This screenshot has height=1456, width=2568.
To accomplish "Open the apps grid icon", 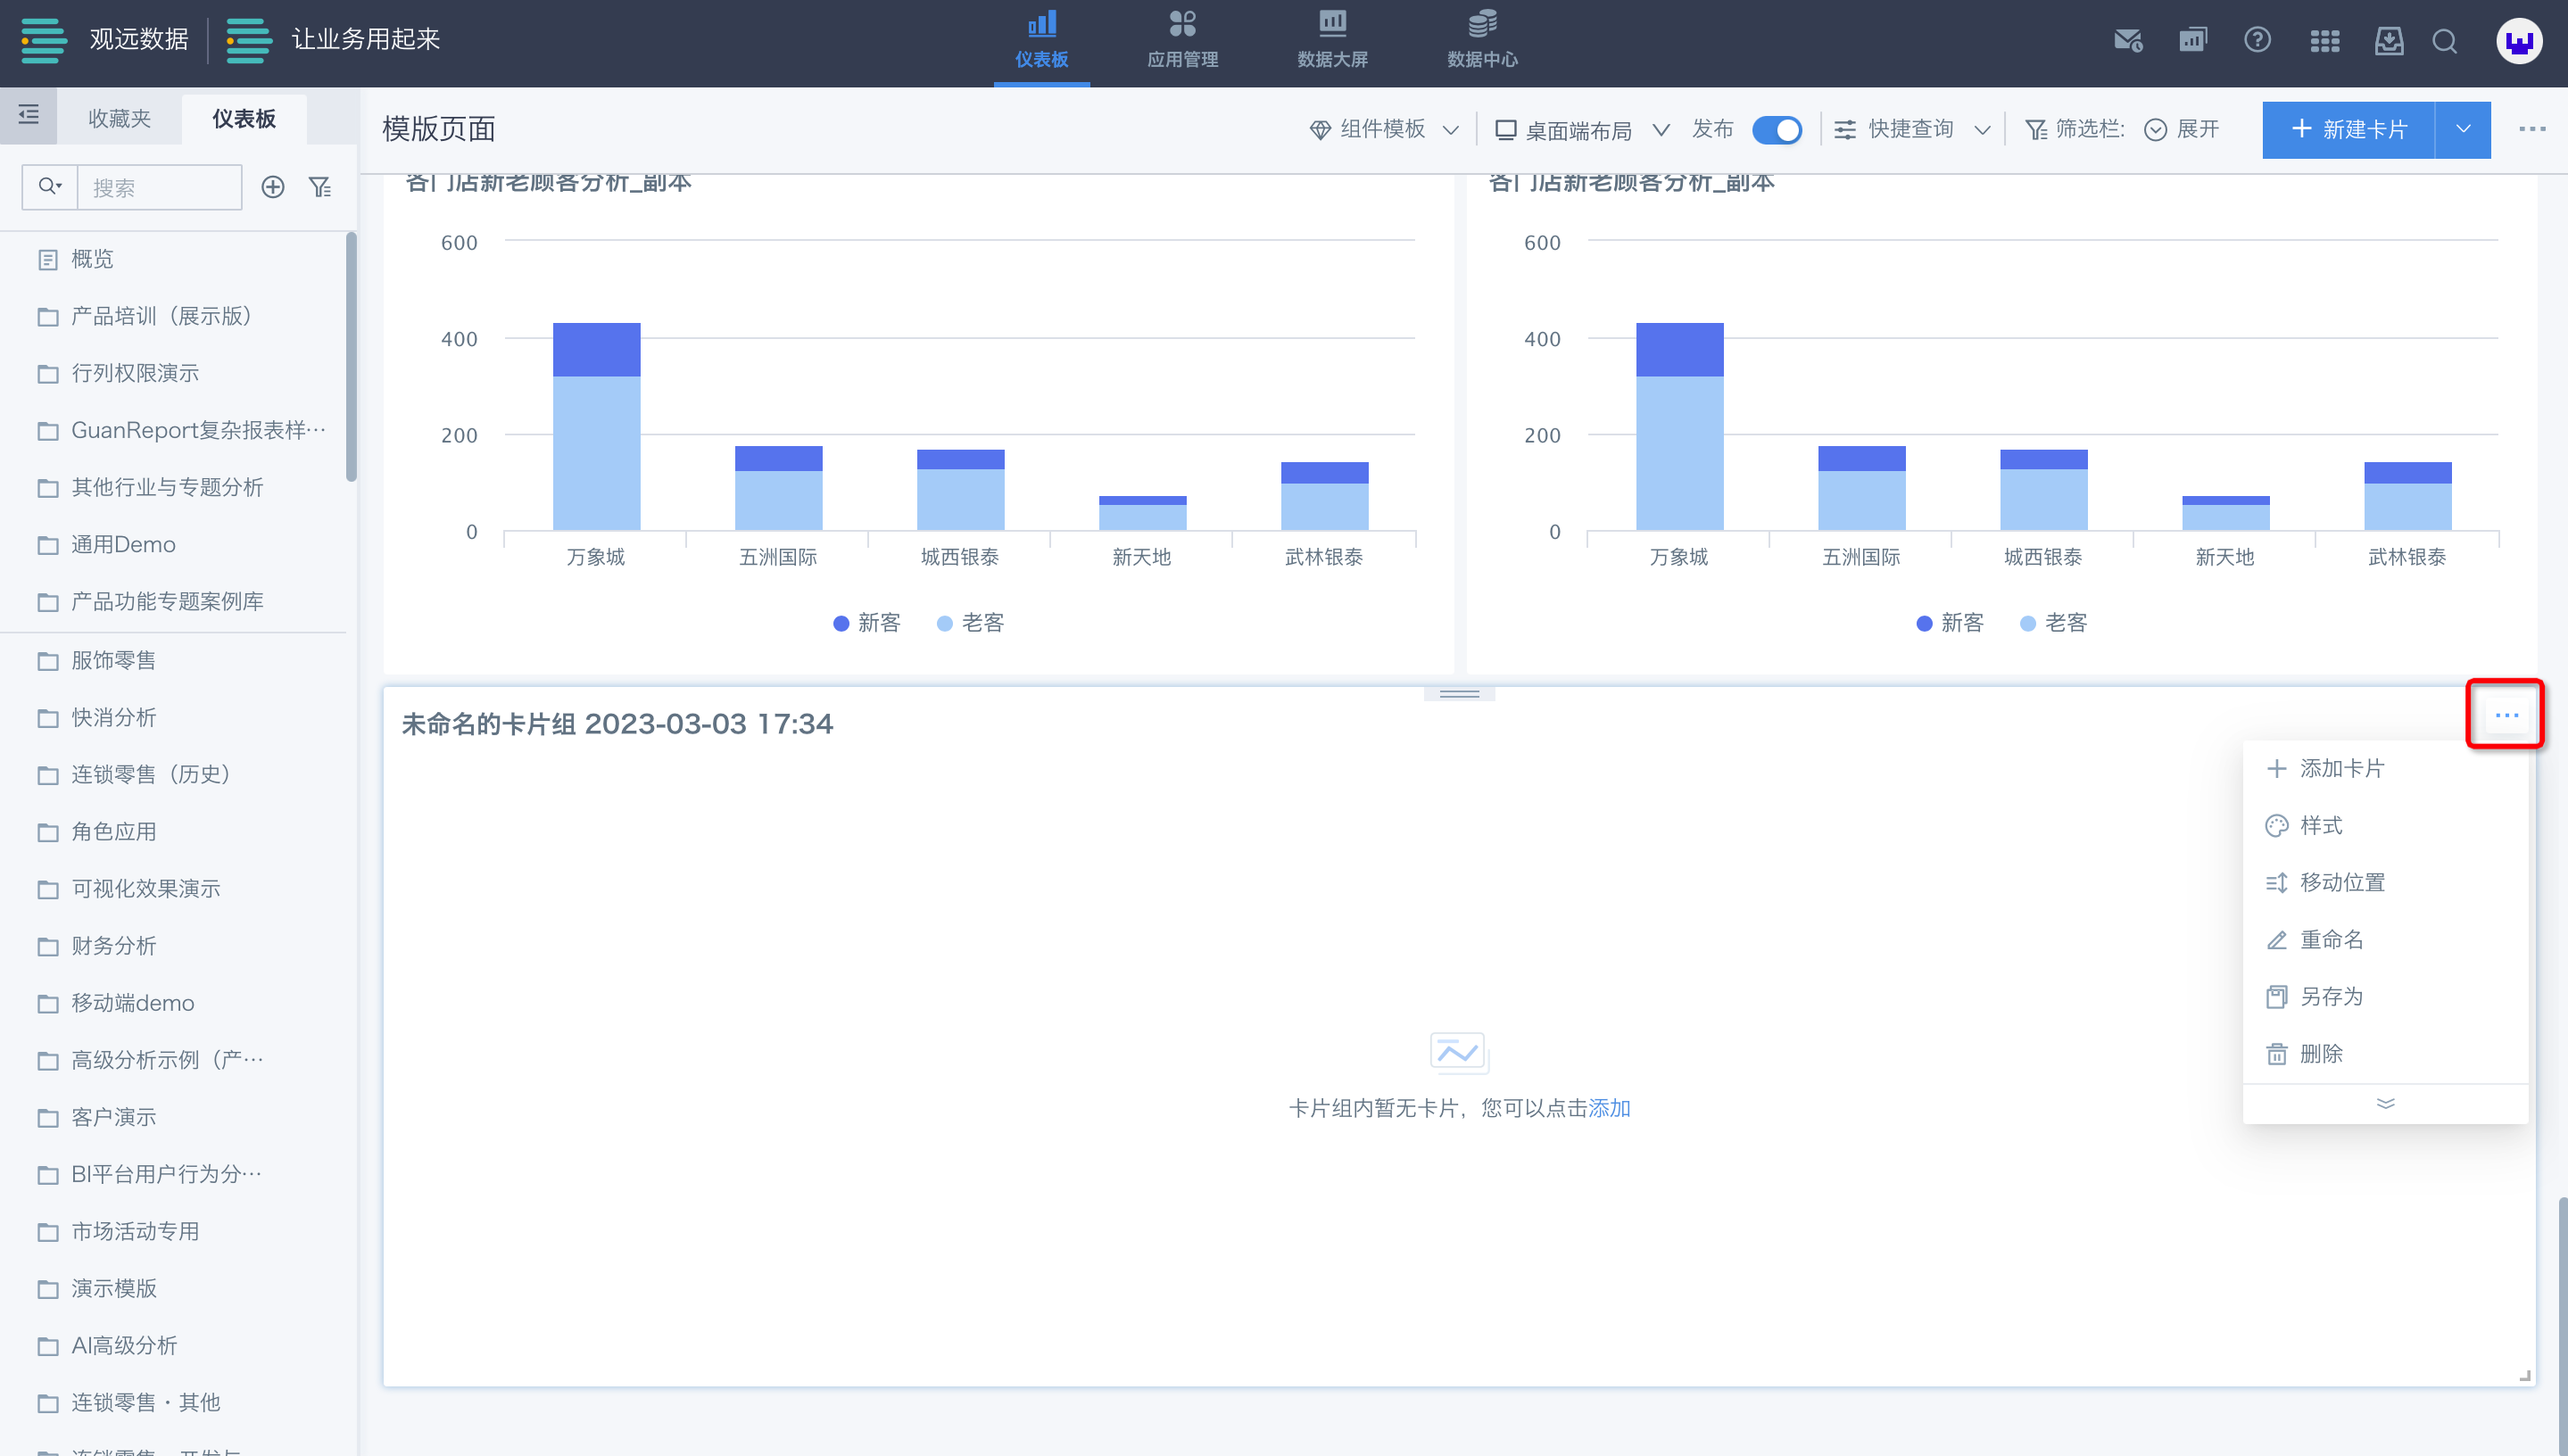I will tap(2324, 41).
